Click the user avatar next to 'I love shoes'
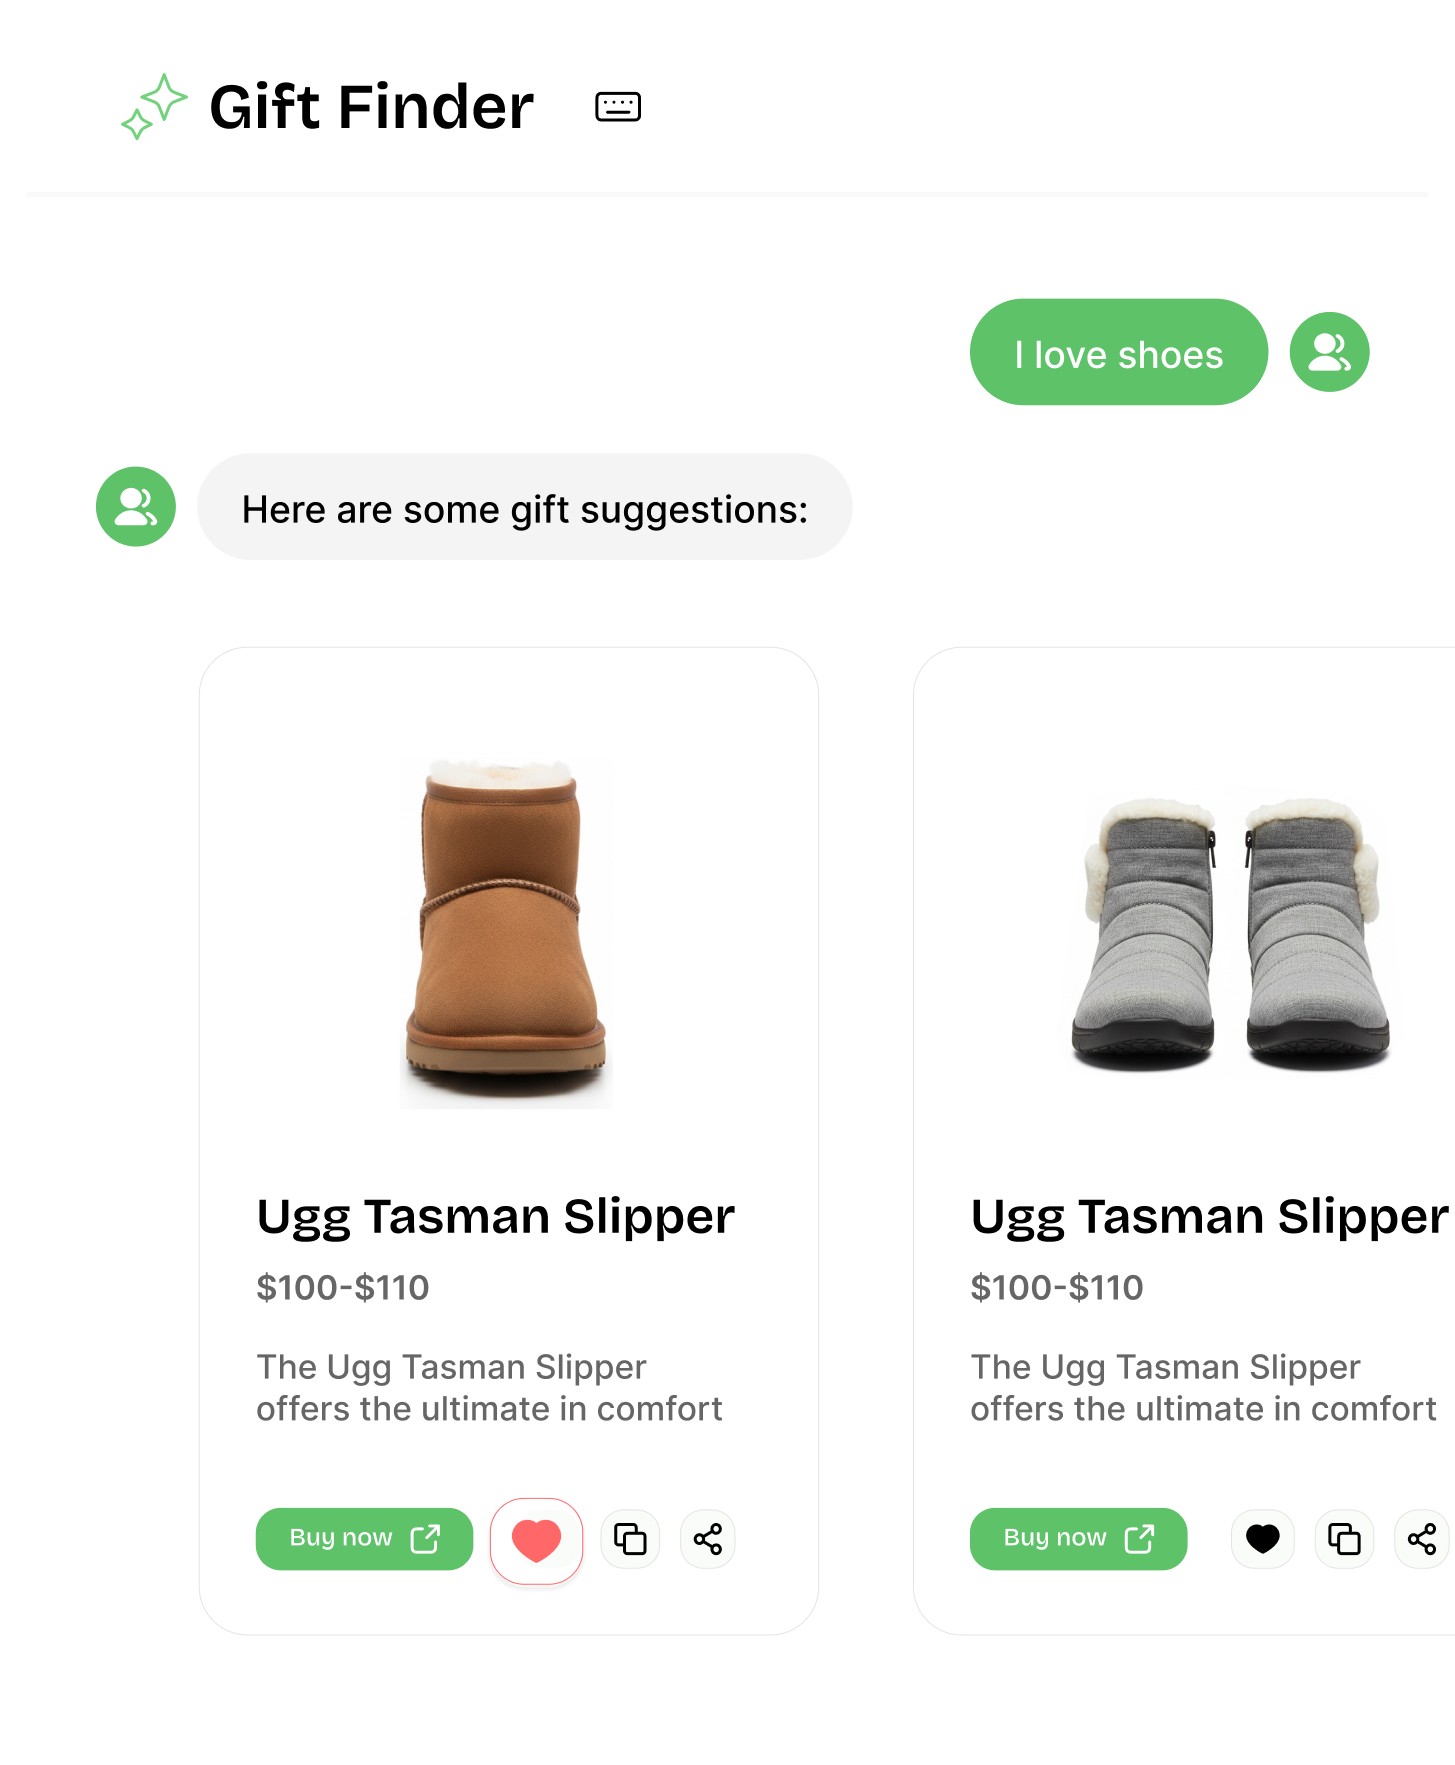Image resolution: width=1455 pixels, height=1765 pixels. point(1328,351)
